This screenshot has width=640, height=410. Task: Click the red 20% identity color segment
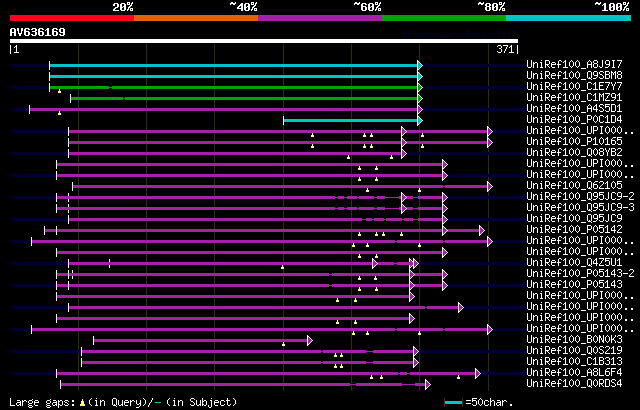(72, 18)
